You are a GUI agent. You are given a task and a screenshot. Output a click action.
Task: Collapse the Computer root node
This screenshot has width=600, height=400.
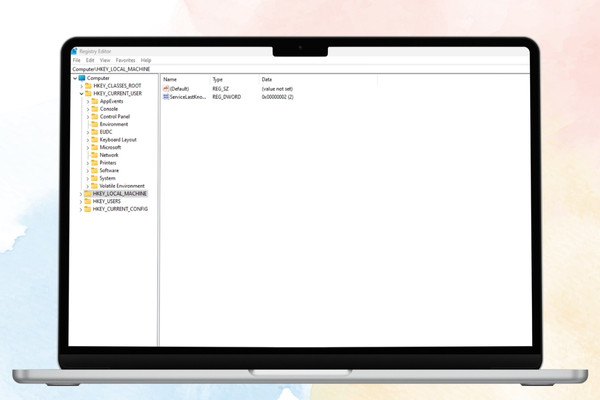(x=75, y=78)
